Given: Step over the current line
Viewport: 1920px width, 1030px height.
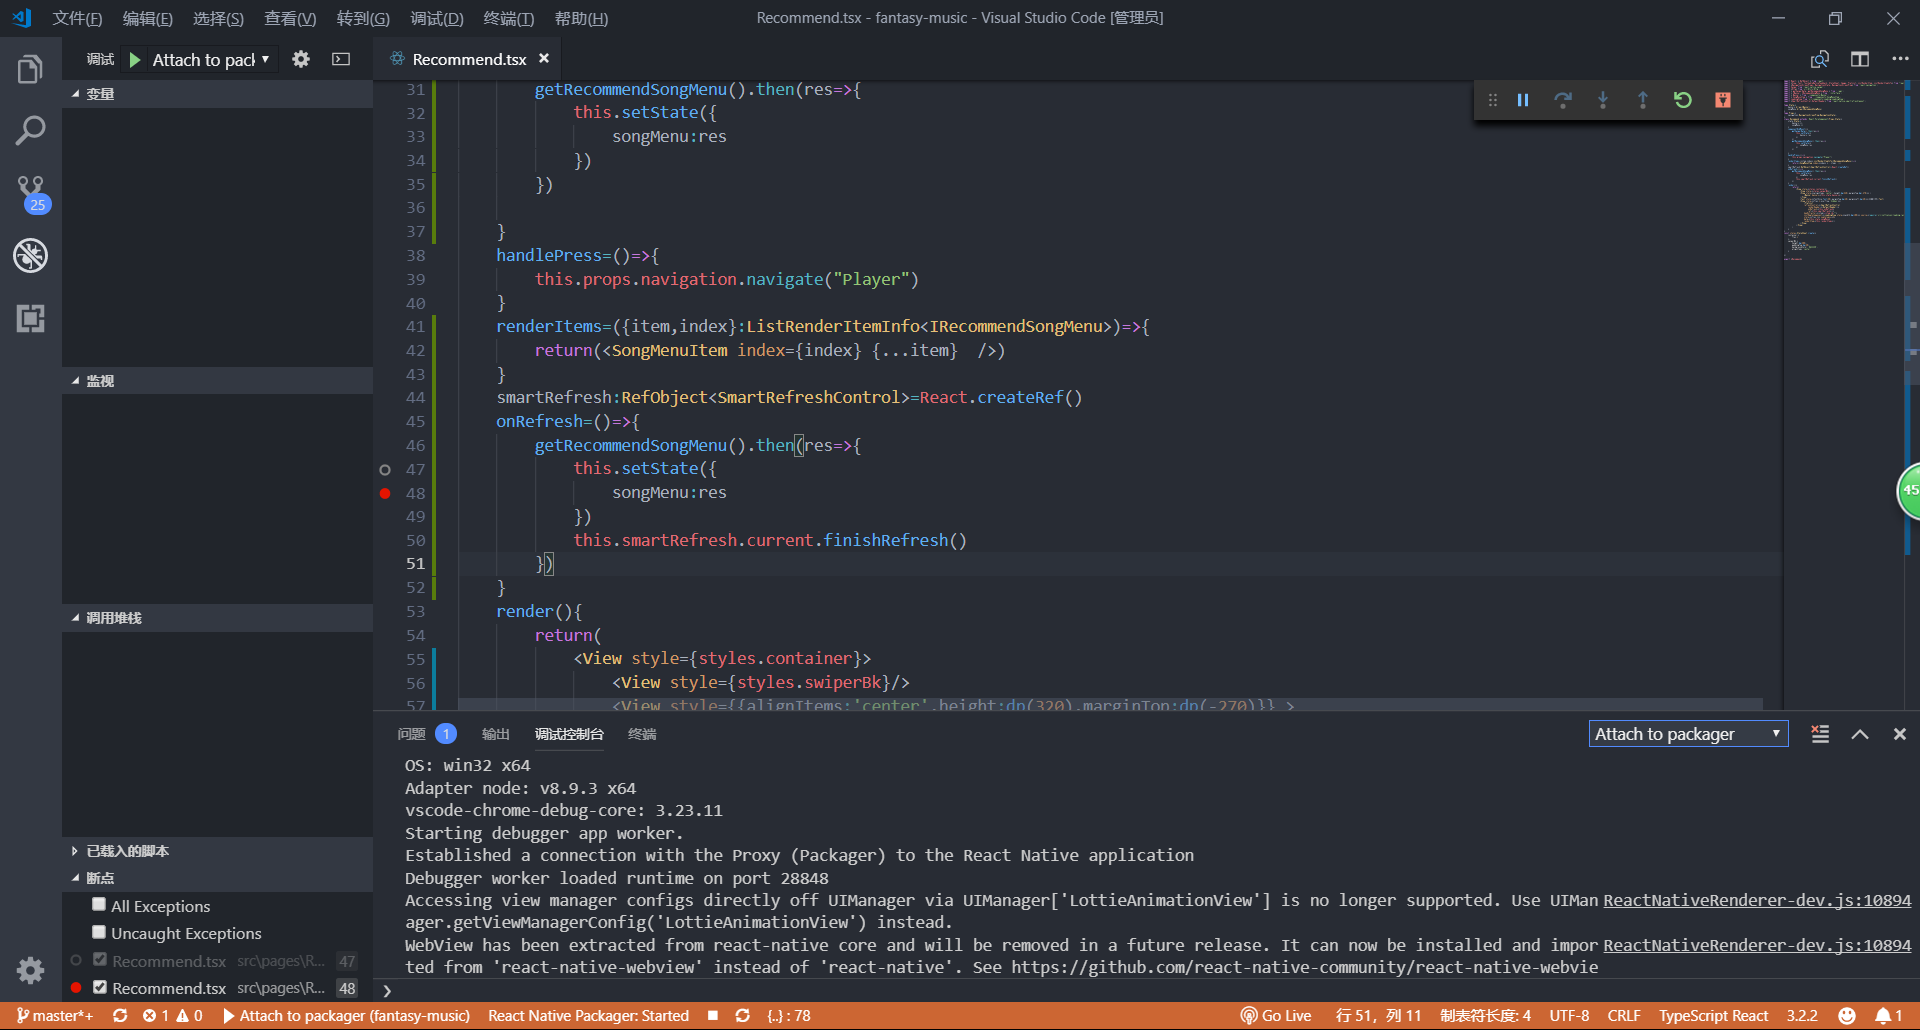Looking at the screenshot, I should click(x=1563, y=99).
